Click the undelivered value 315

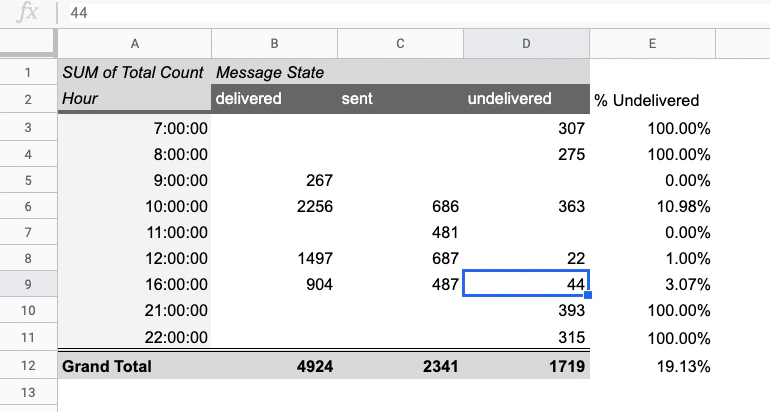pyautogui.click(x=526, y=337)
